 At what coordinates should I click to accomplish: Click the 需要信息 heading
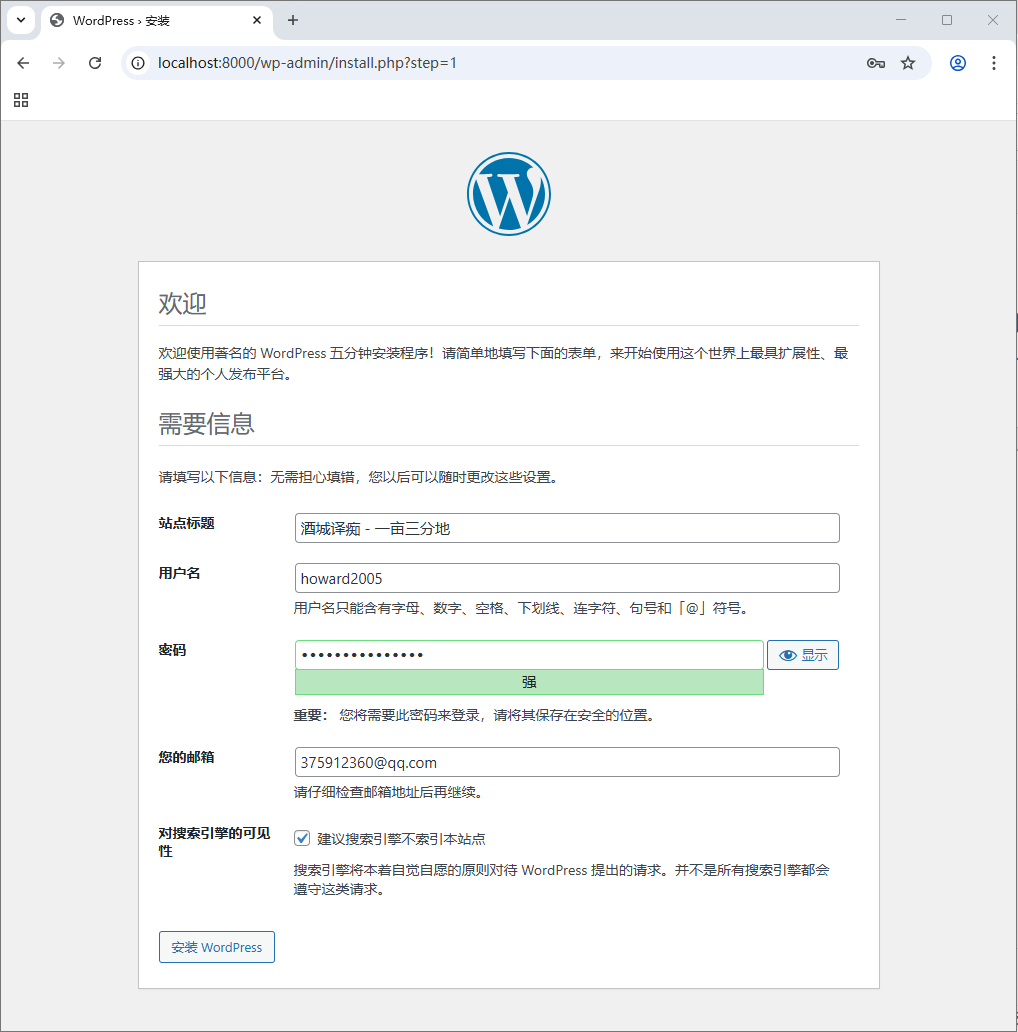point(206,424)
